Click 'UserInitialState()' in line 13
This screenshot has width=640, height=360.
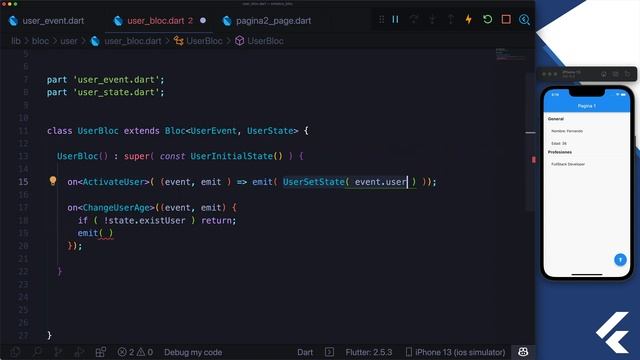(x=236, y=156)
